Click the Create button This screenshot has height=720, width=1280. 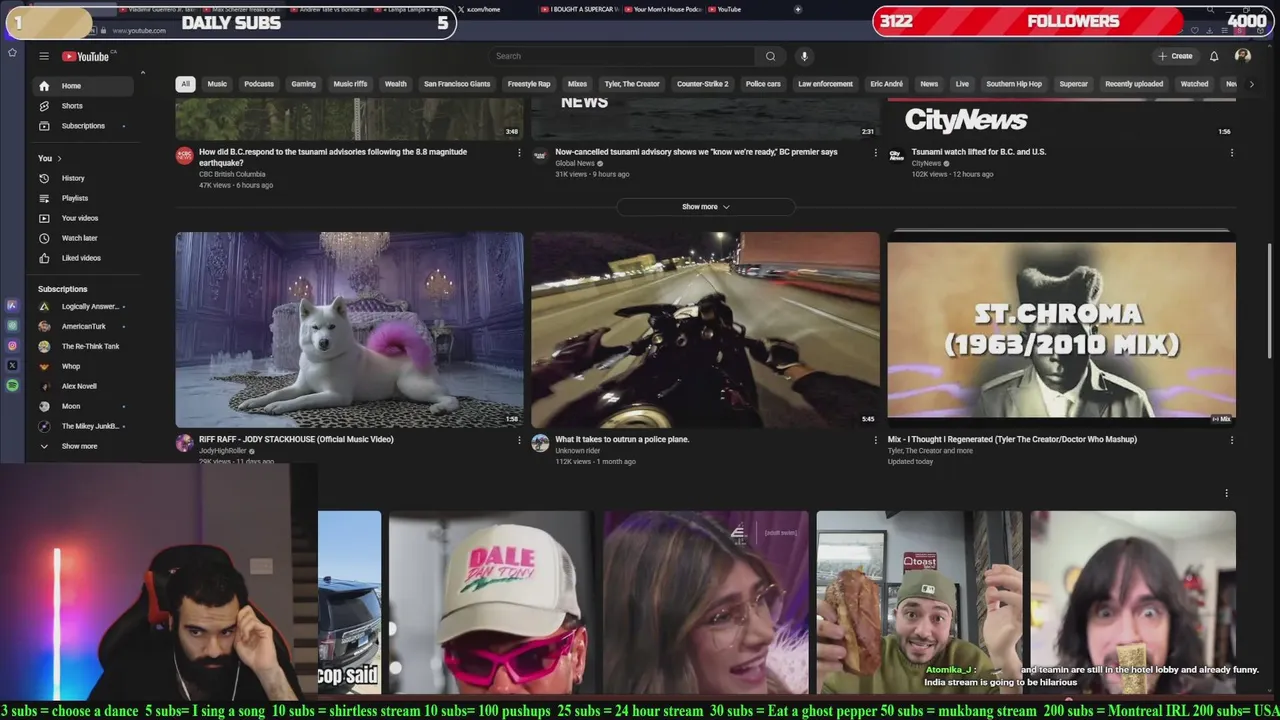(1176, 56)
